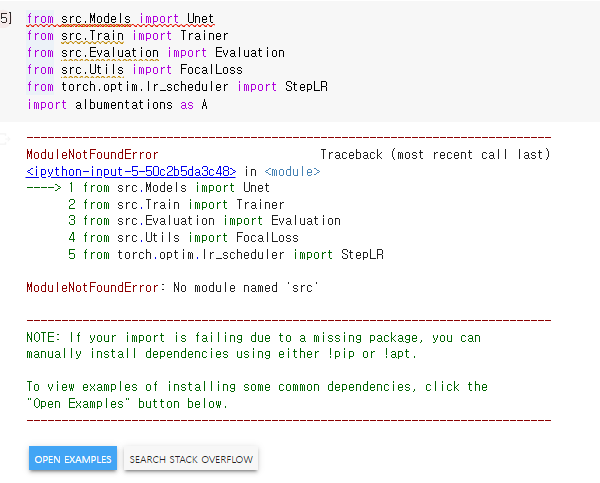Click Unet in the first import line
Screen dimensions: 600x483
[x=200, y=19]
